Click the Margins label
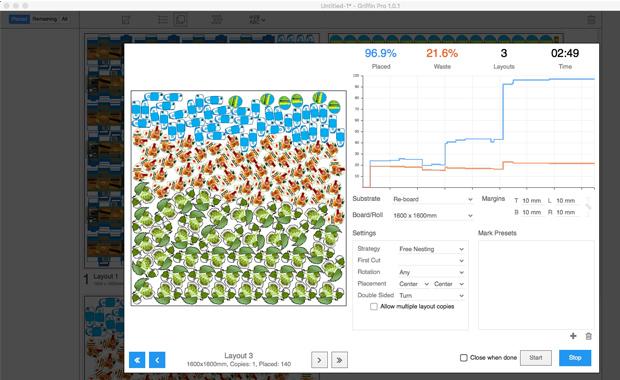 (493, 199)
